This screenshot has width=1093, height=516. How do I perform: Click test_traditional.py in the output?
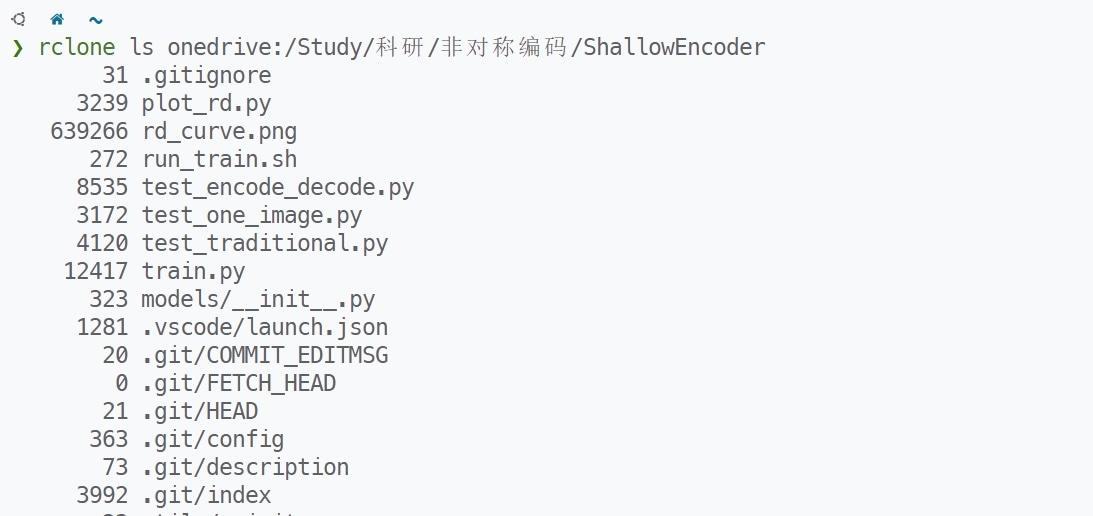(265, 243)
